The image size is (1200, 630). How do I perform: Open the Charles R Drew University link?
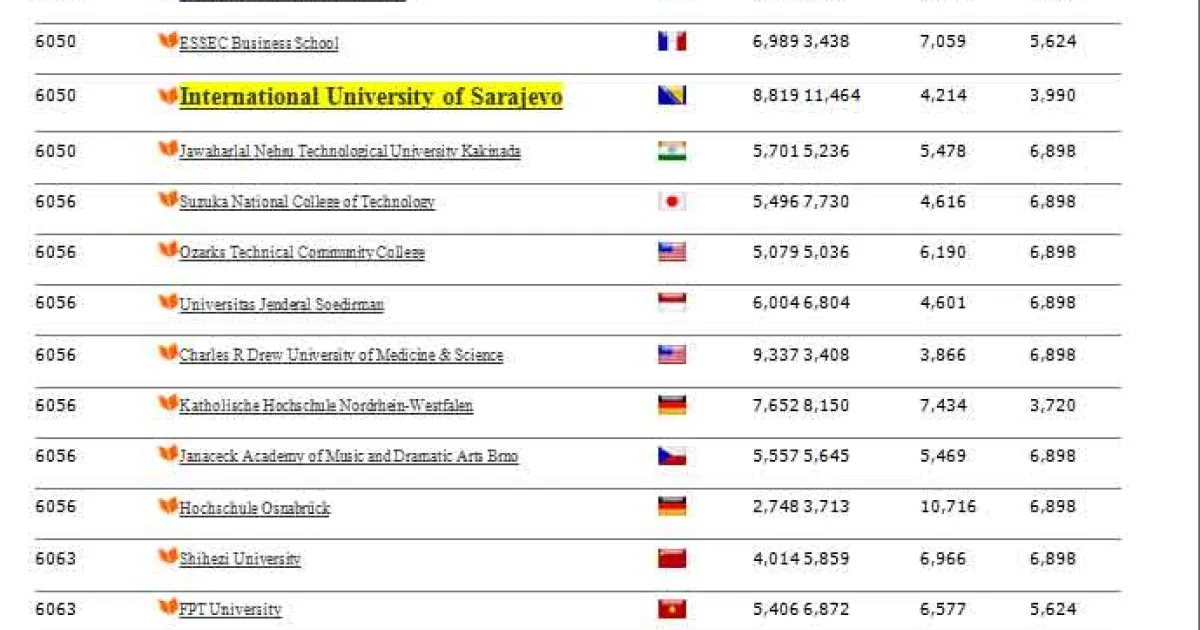[x=340, y=354]
